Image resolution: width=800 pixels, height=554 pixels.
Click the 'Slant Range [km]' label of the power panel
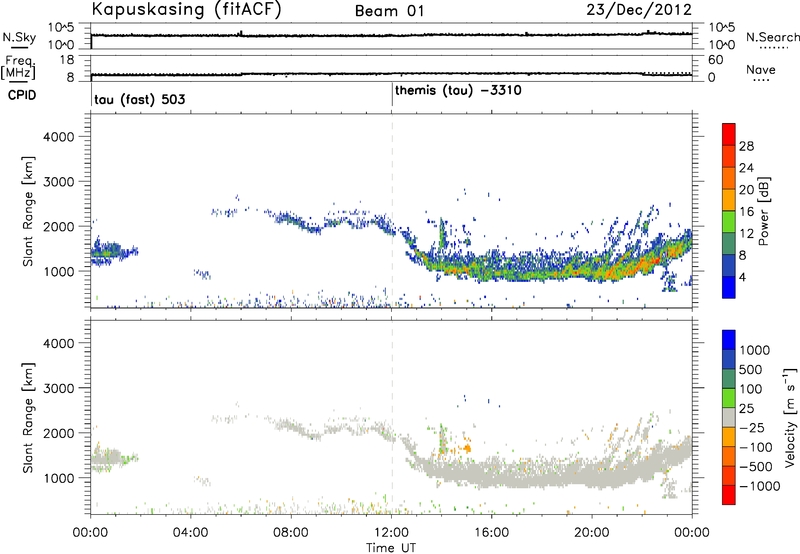28,211
